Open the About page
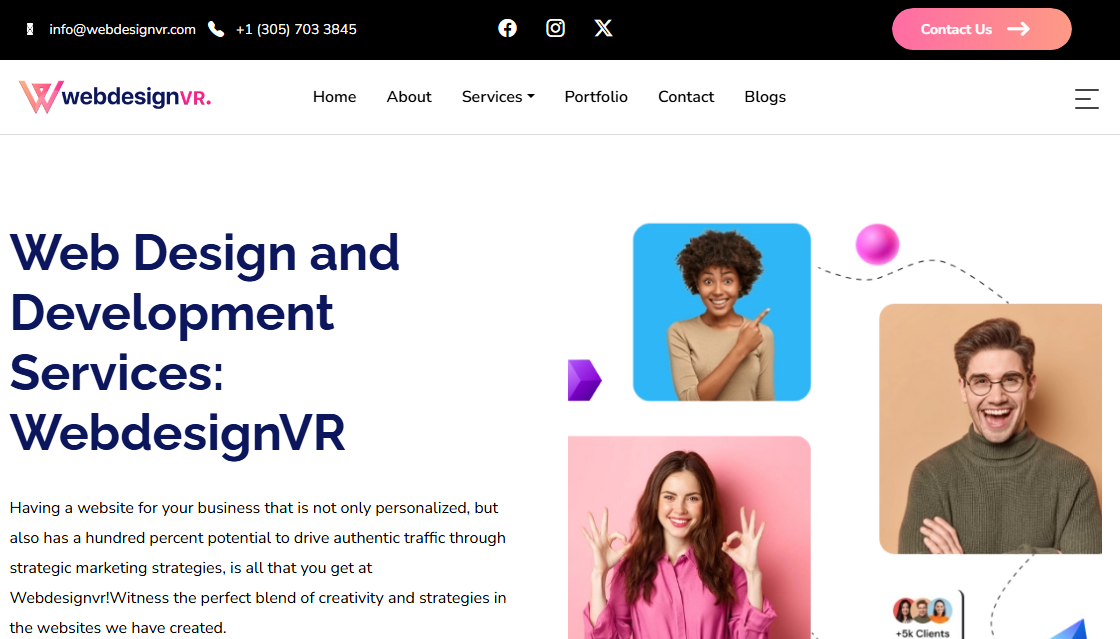The image size is (1120, 639). click(409, 97)
